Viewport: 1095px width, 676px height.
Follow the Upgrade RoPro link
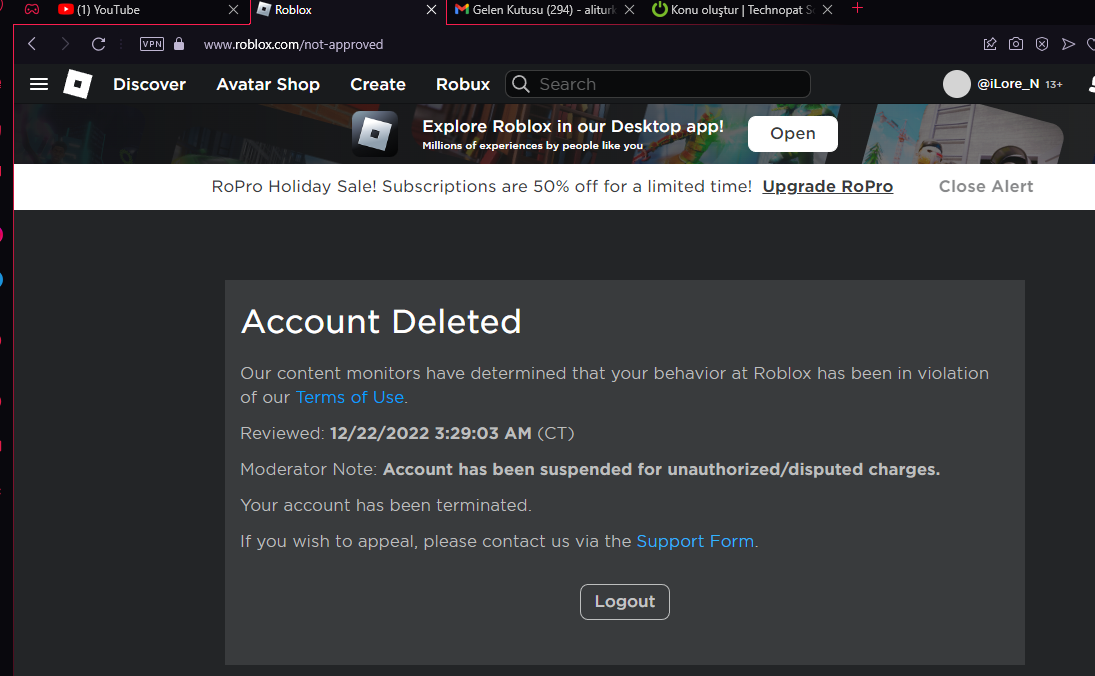(x=828, y=186)
